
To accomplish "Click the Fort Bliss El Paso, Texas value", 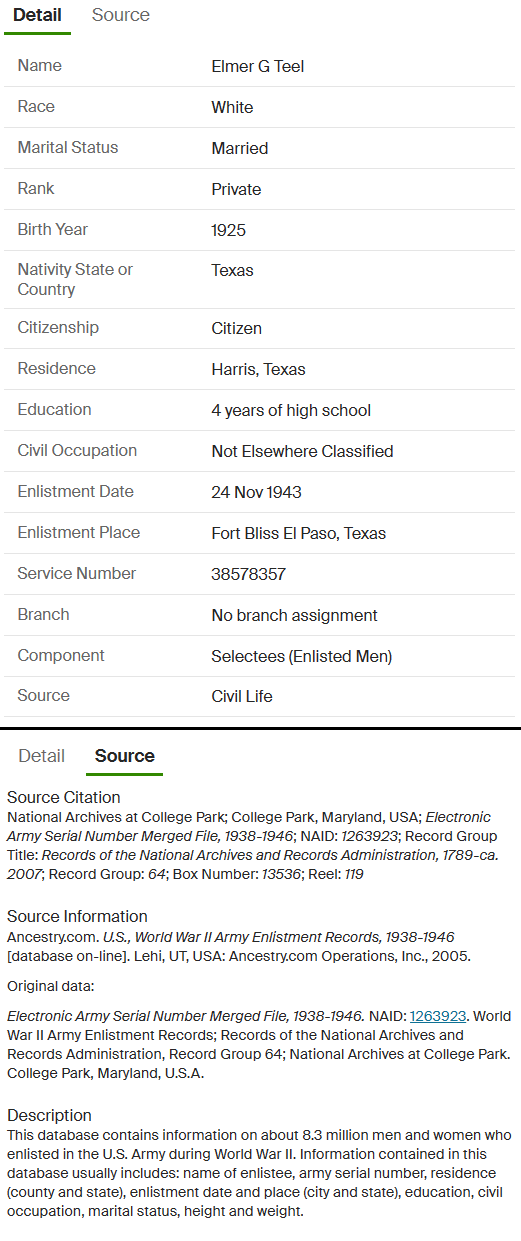I will pos(298,533).
